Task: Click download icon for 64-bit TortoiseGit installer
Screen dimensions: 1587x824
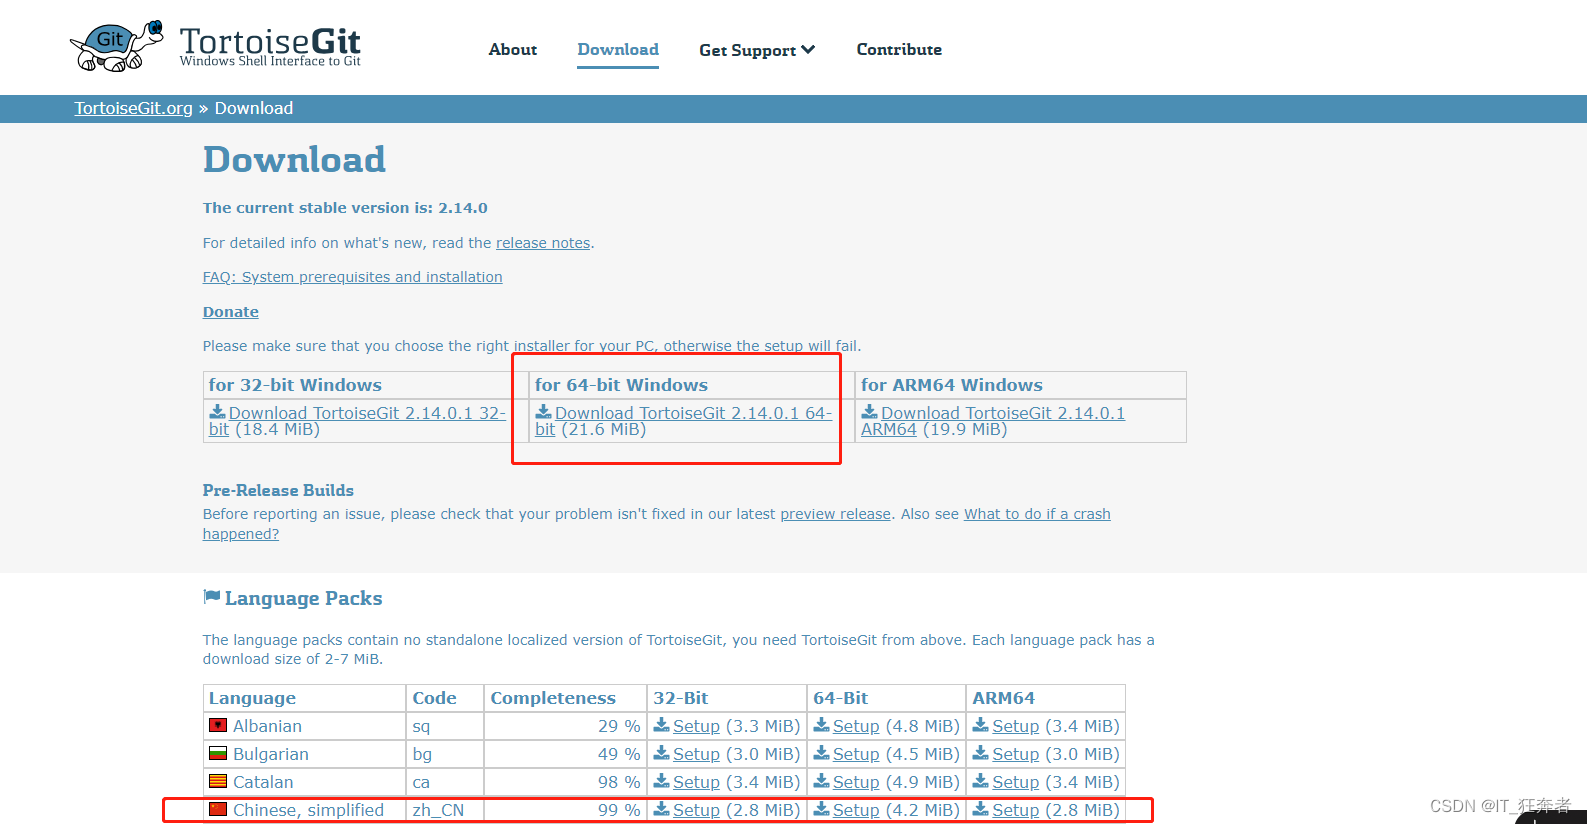Action: pos(543,412)
